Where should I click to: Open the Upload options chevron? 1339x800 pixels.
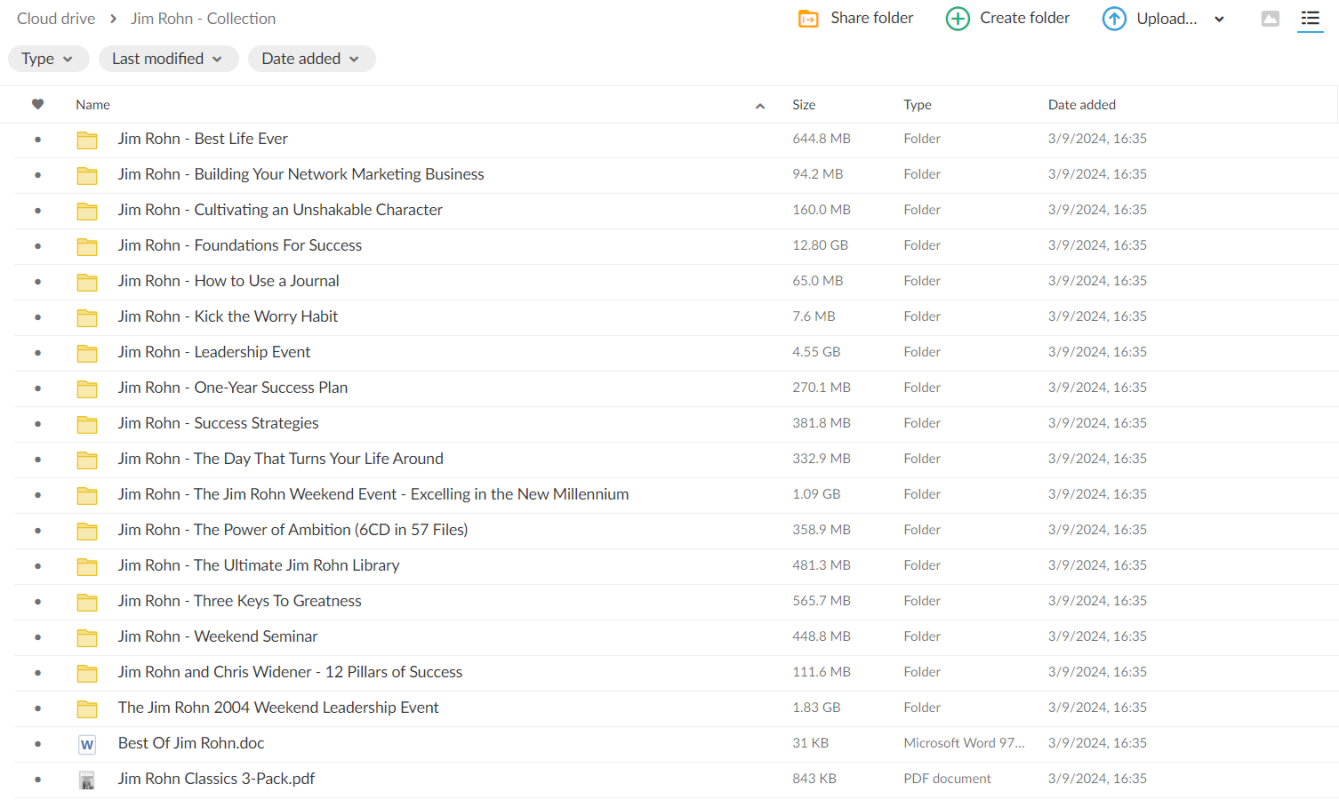pos(1219,19)
